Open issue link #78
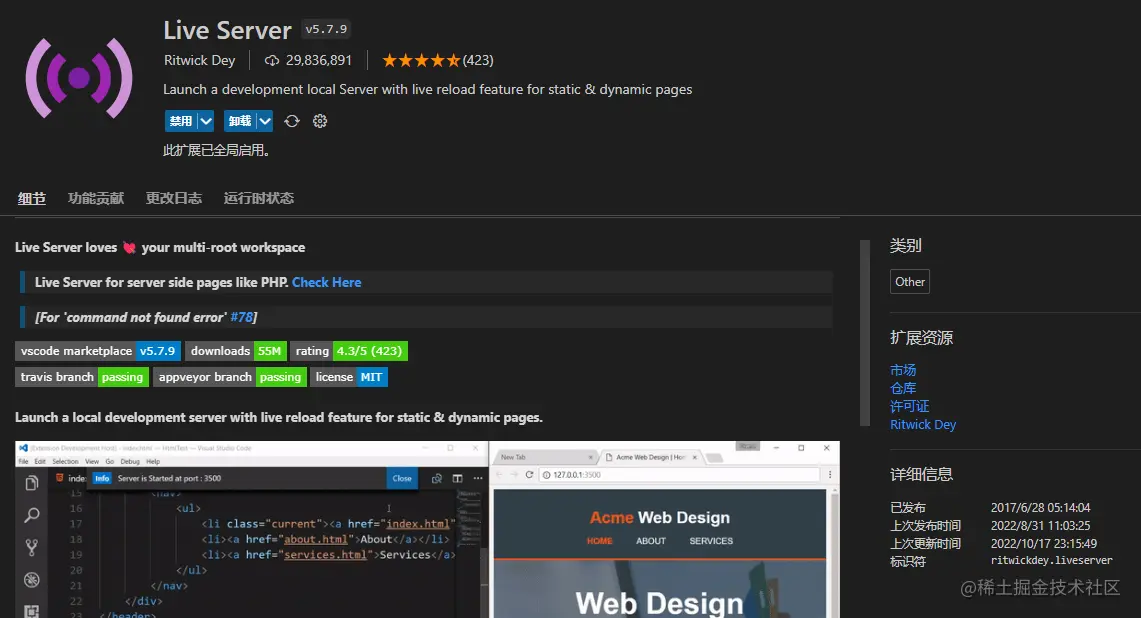 pos(242,317)
